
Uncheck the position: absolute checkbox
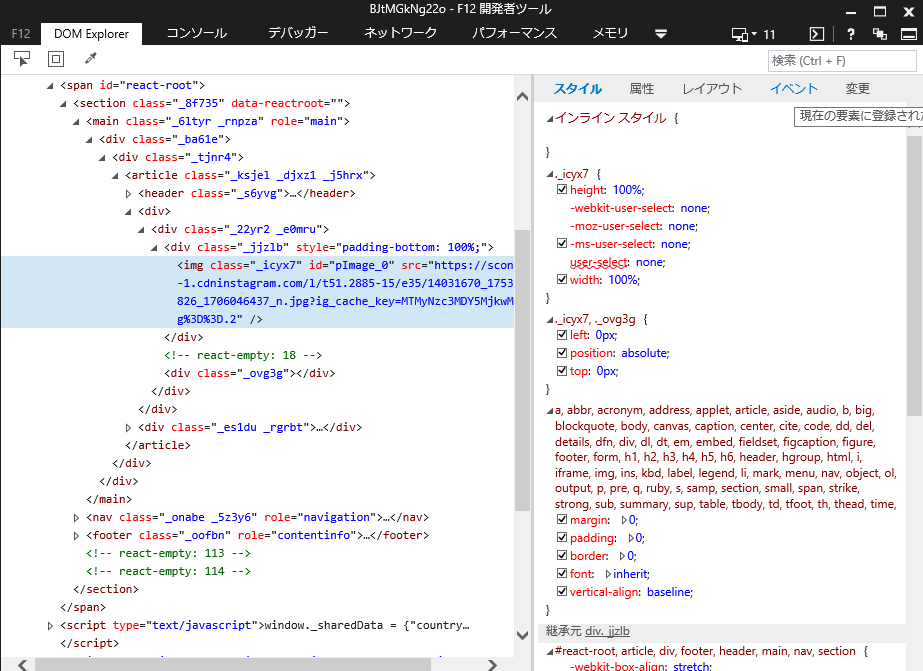point(562,353)
